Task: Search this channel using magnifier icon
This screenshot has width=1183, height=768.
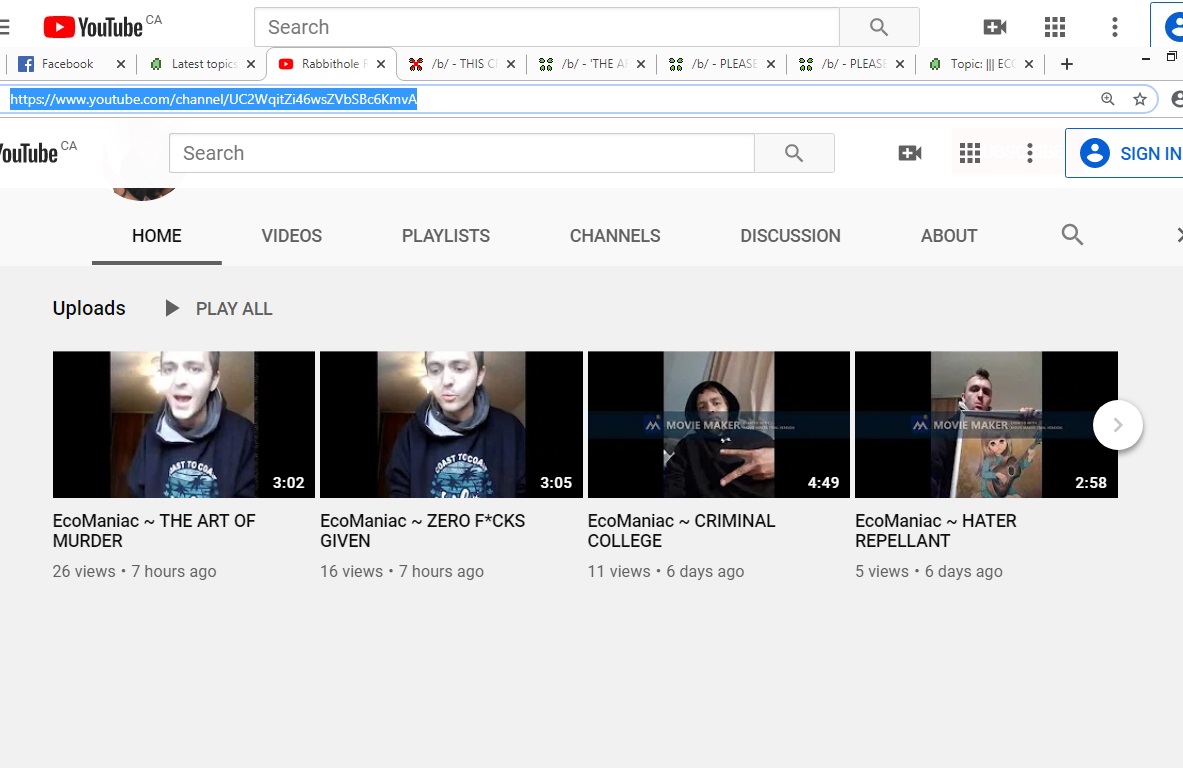Action: (1072, 235)
